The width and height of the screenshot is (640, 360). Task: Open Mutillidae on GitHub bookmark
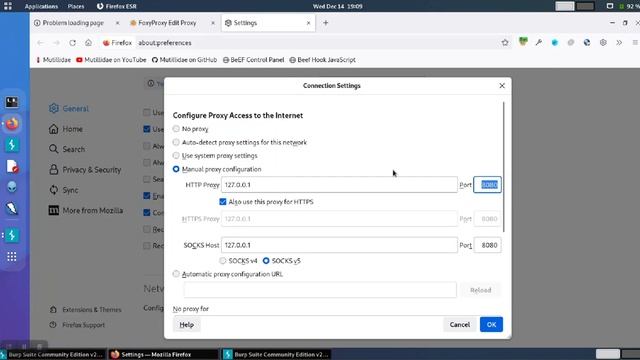point(184,60)
